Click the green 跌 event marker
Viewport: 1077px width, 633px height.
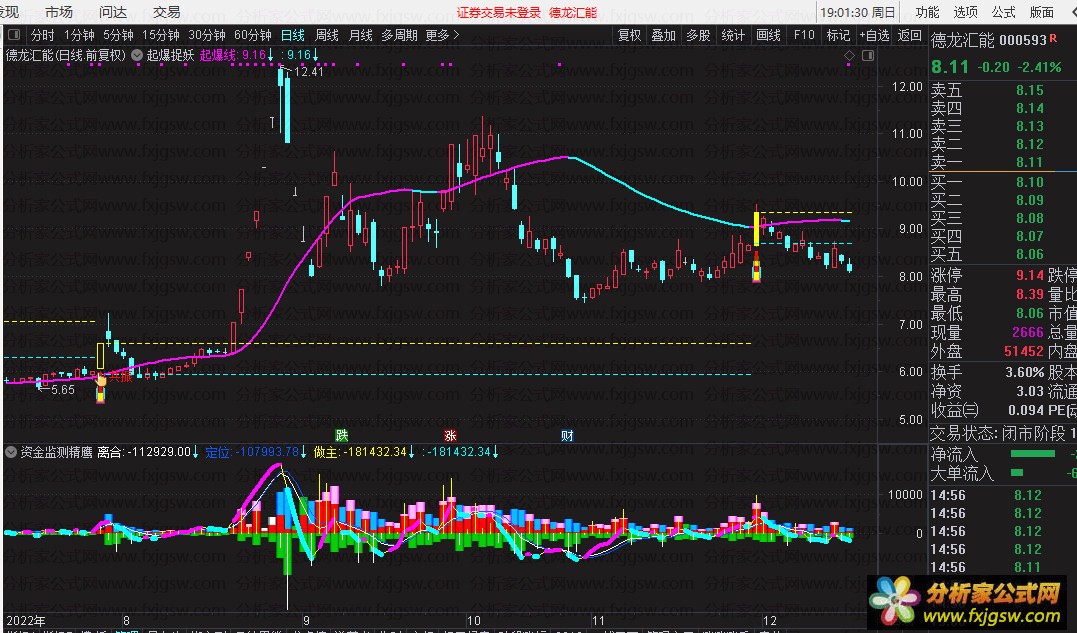click(x=341, y=435)
